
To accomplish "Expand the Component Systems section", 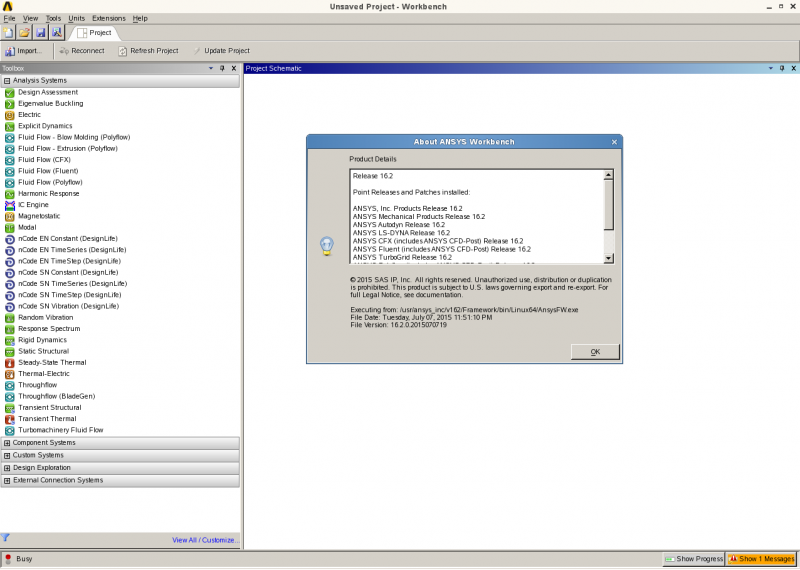I will [7, 443].
